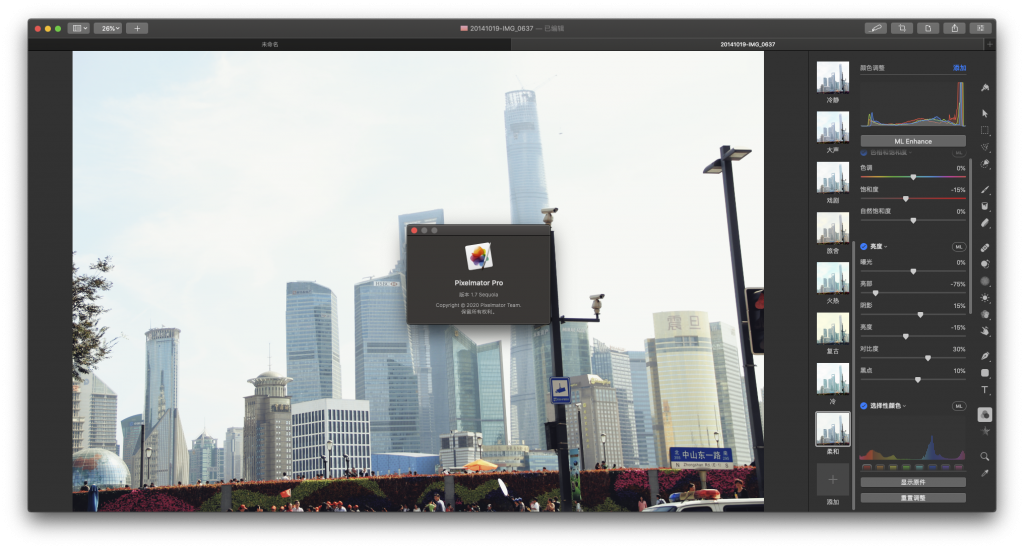
Task: Select the Shape tool
Action: point(985,373)
